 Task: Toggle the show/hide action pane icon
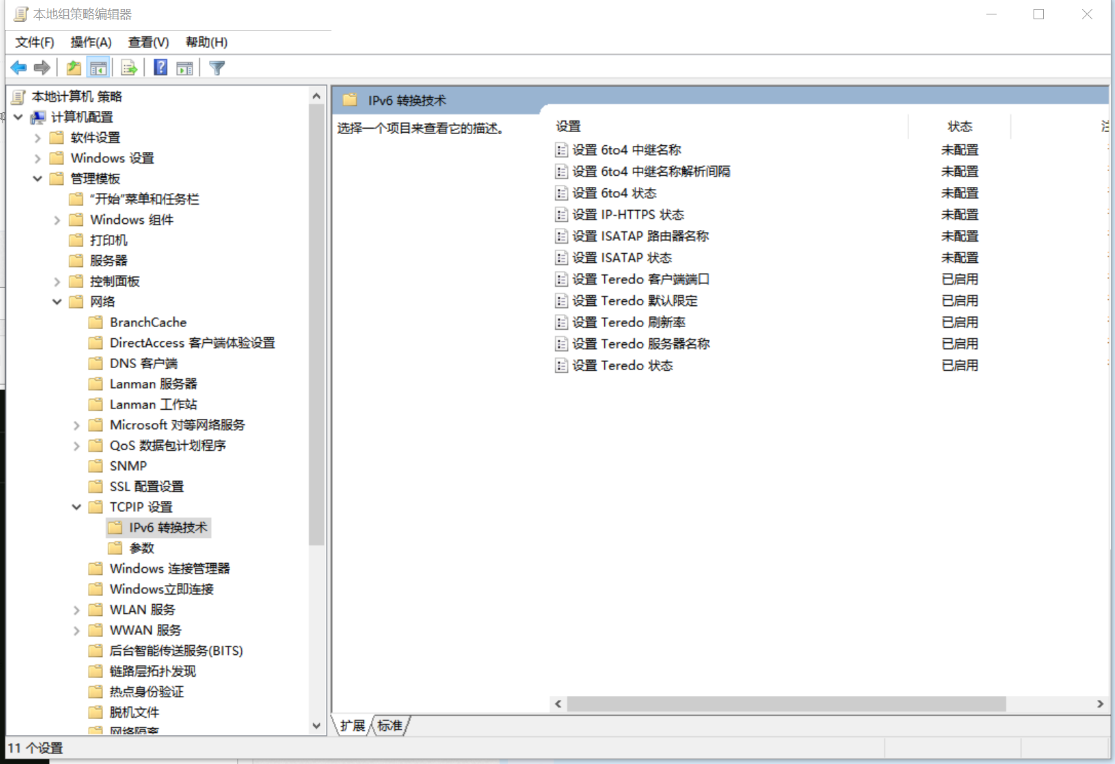click(185, 68)
